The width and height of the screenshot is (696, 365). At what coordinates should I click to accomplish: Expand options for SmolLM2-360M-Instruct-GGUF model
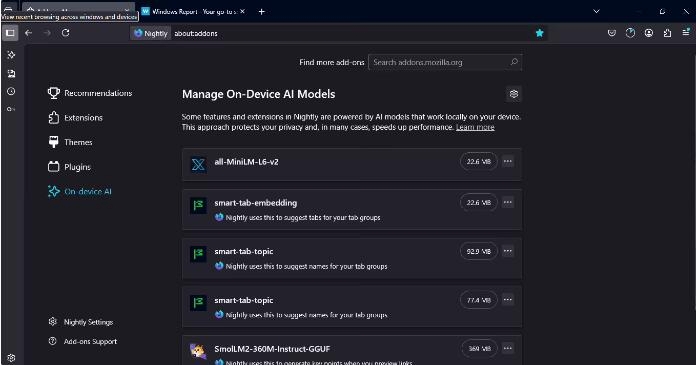[508, 349]
